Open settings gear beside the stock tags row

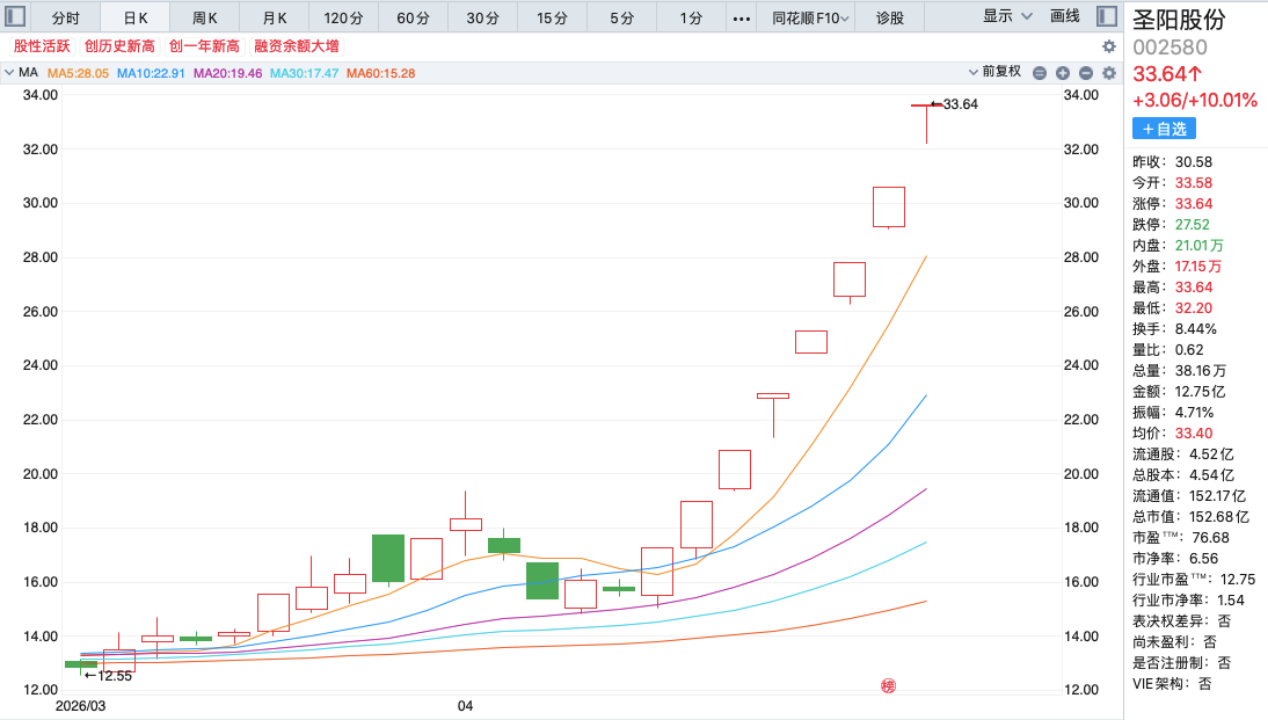coord(1108,46)
